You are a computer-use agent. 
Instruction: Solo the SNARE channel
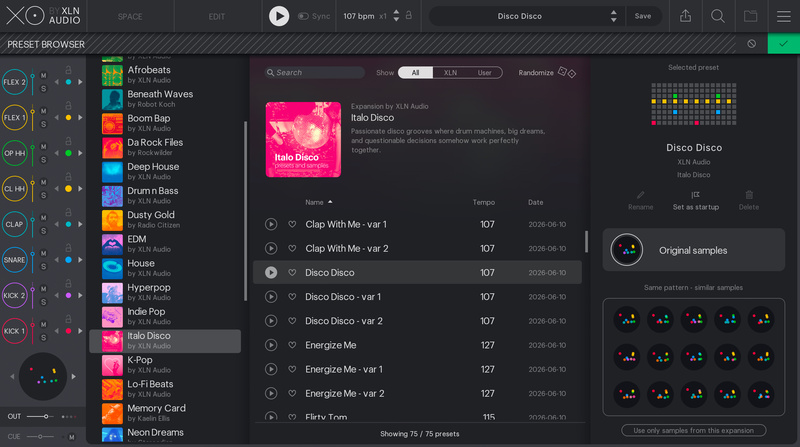(x=43, y=266)
